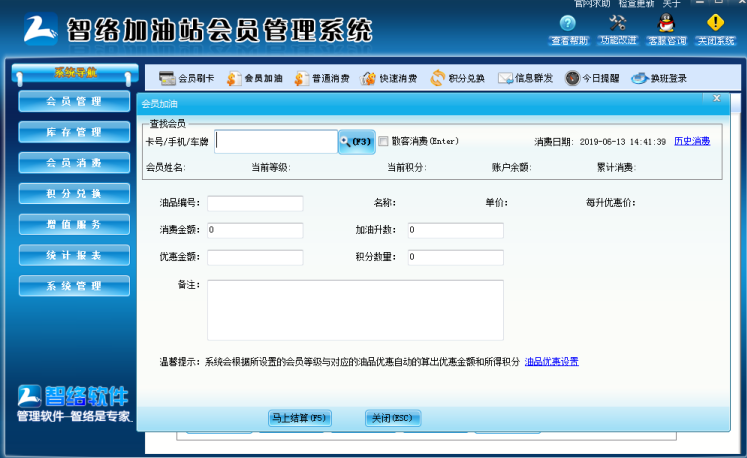
Task: Open the 今日提醒 toolbar item
Action: pyautogui.click(x=592, y=78)
